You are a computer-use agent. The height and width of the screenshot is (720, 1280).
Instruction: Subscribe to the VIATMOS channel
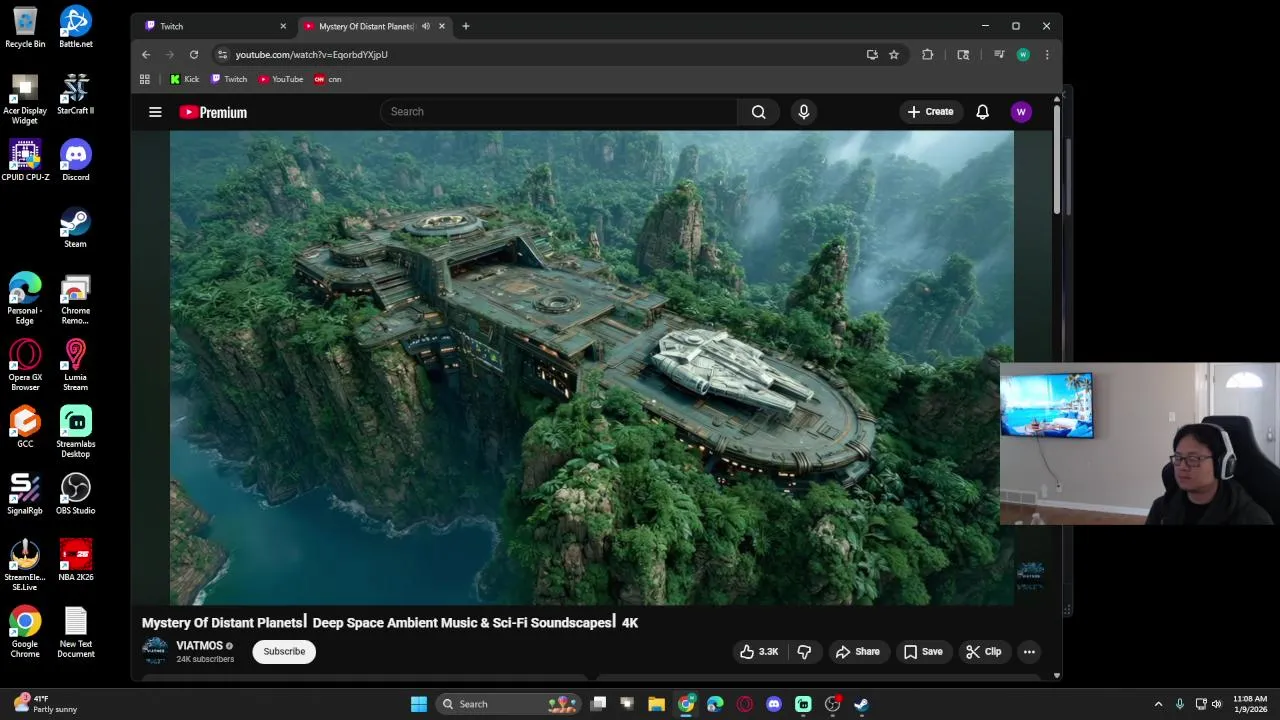coord(284,652)
